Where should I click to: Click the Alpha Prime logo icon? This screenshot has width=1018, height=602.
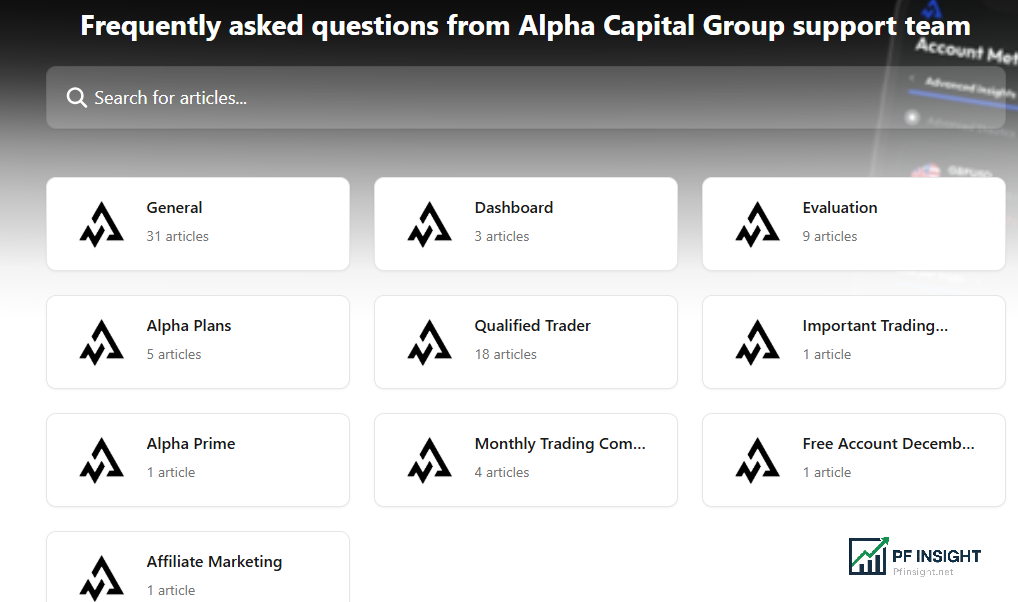101,460
